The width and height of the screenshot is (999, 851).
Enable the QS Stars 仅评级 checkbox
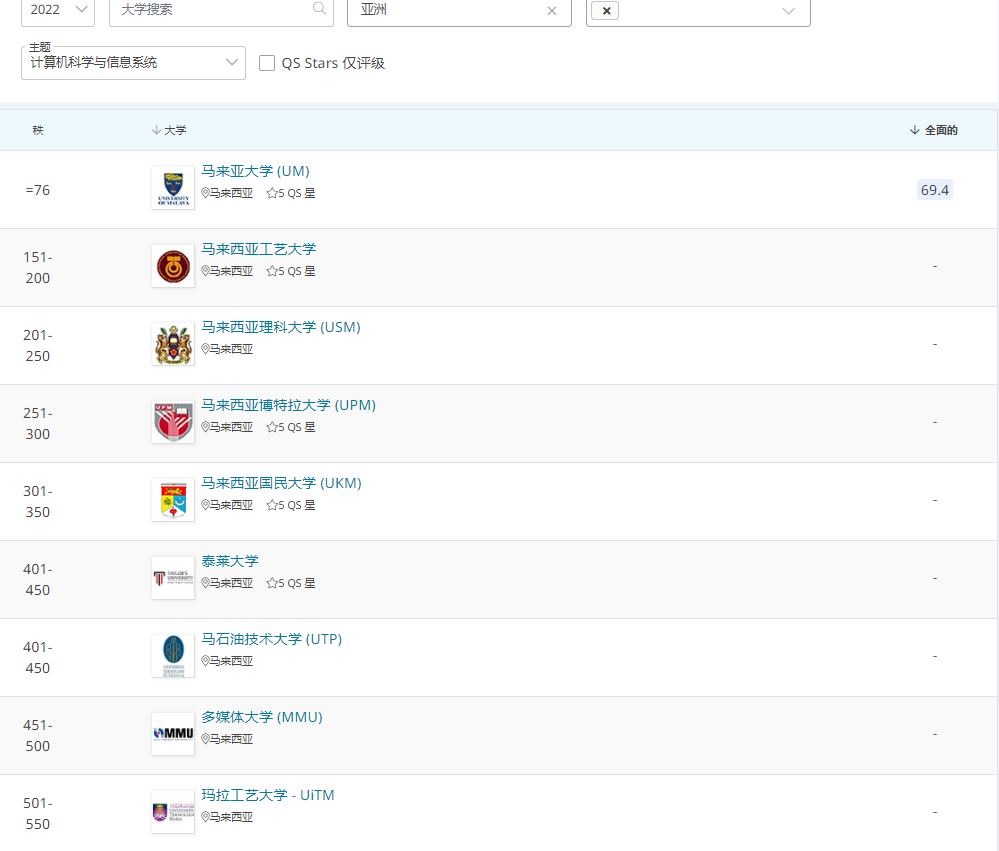(267, 63)
